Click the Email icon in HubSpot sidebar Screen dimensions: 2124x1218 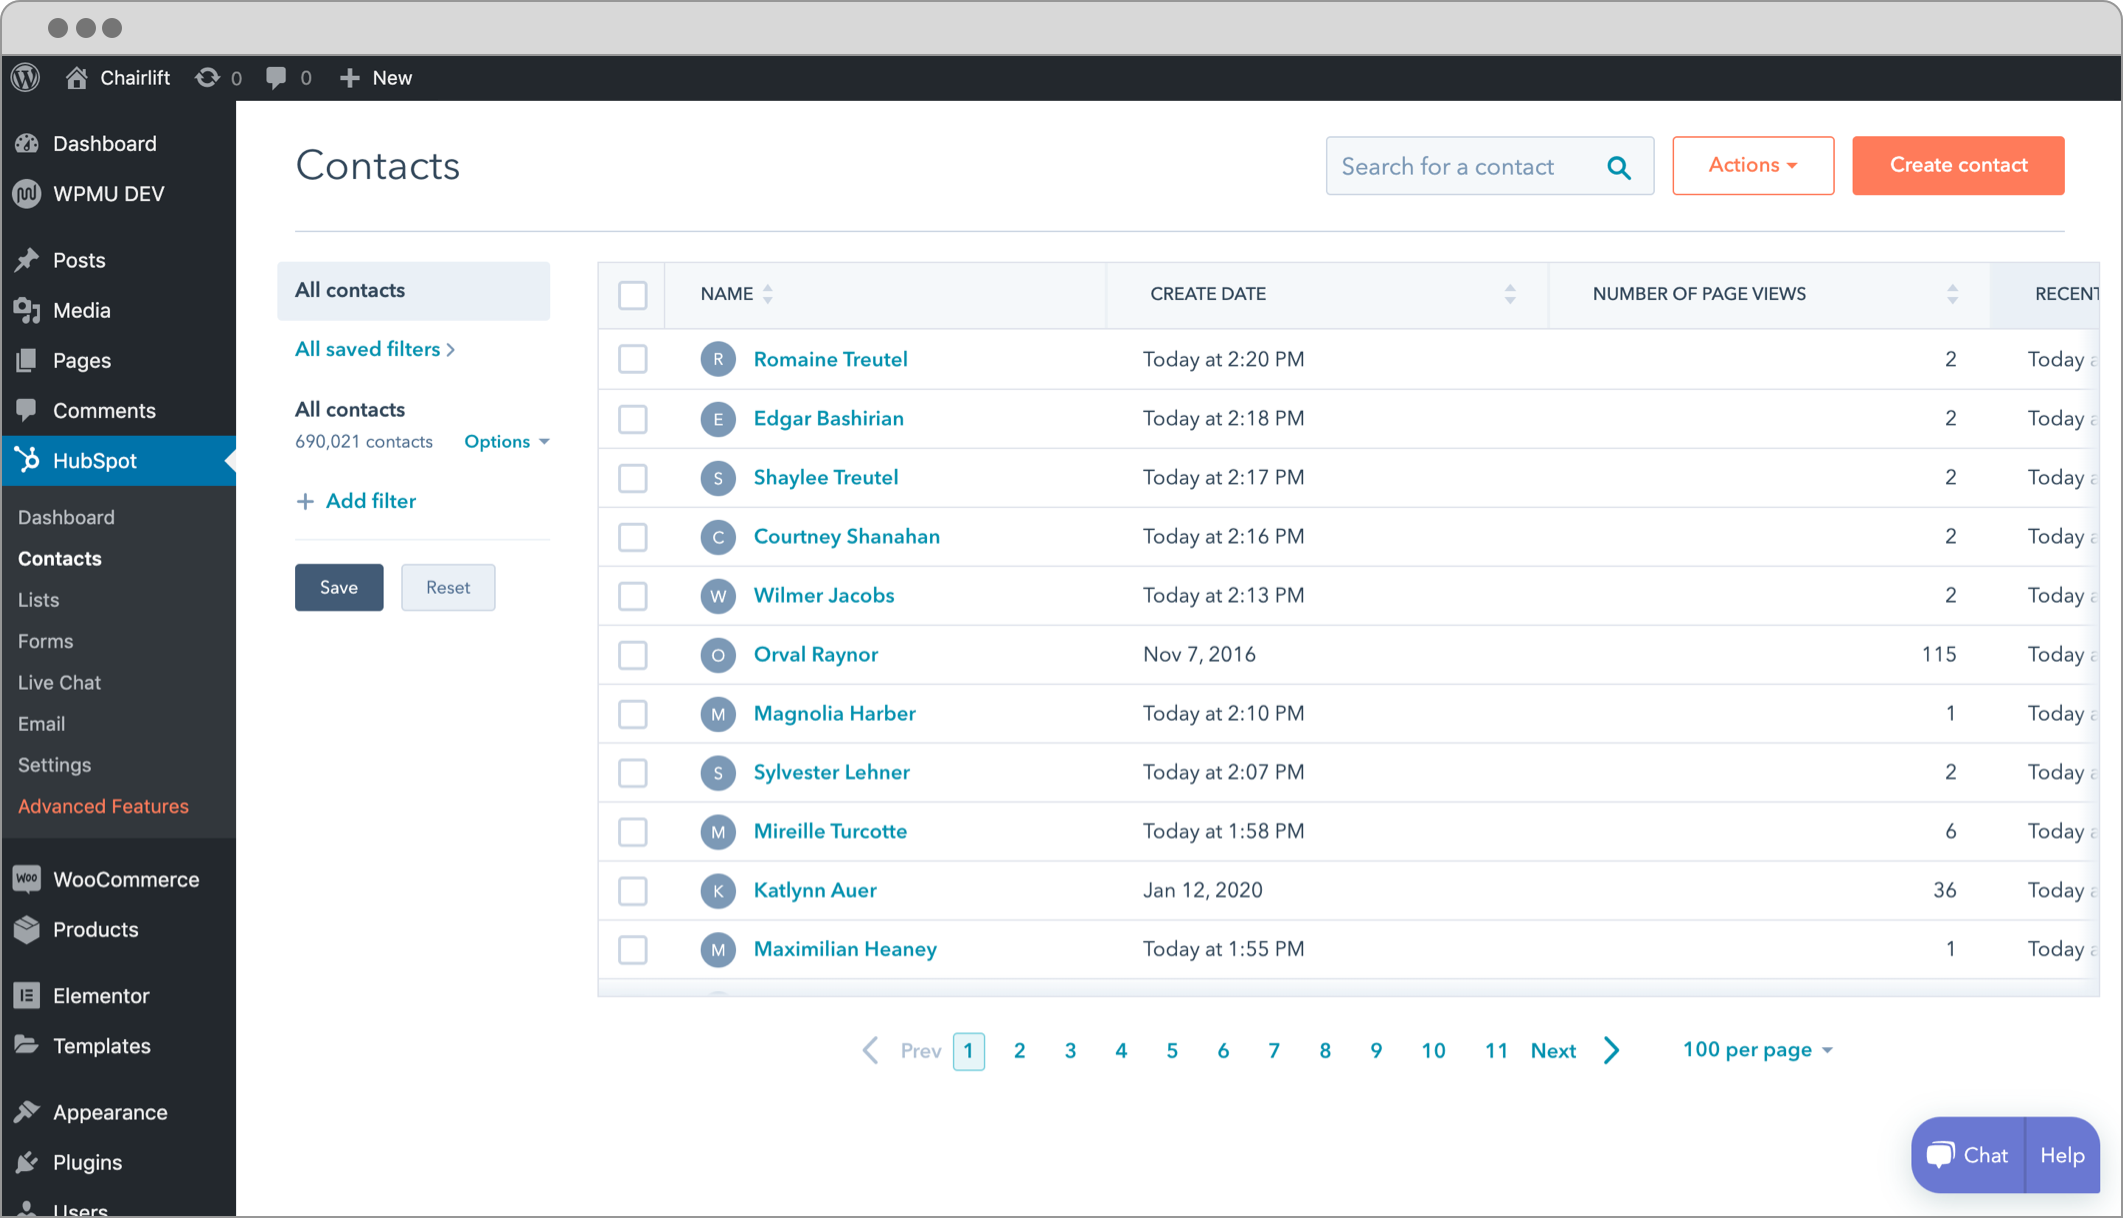click(x=41, y=724)
